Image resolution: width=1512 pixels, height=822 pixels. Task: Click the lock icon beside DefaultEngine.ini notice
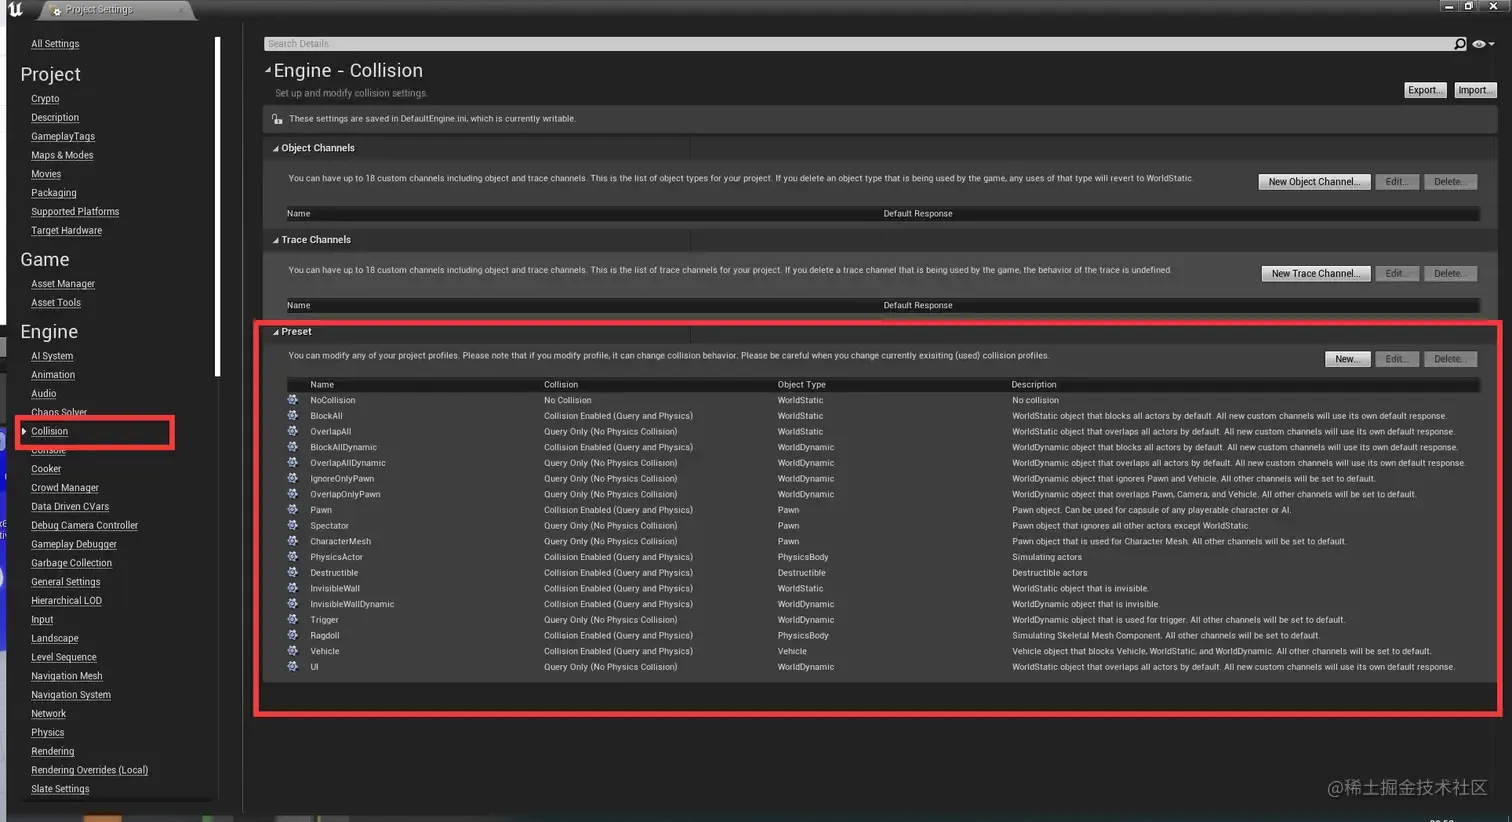277,119
